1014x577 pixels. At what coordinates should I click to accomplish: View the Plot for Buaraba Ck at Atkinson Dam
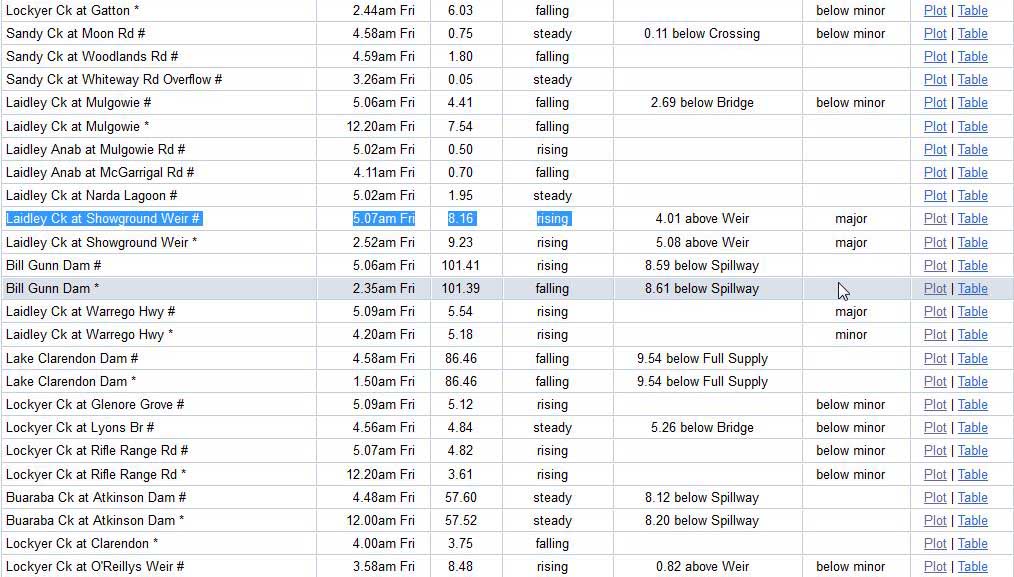click(x=934, y=497)
